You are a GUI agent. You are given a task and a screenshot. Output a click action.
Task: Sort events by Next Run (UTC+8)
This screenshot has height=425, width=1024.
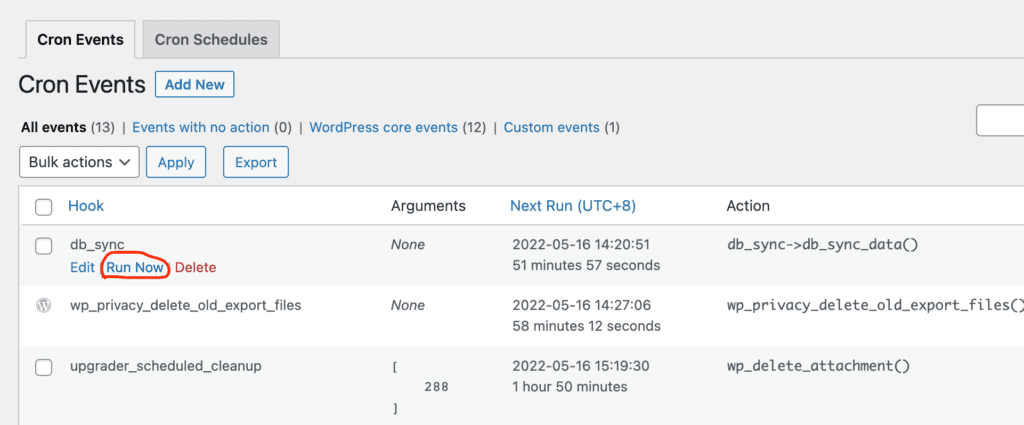click(x=573, y=206)
